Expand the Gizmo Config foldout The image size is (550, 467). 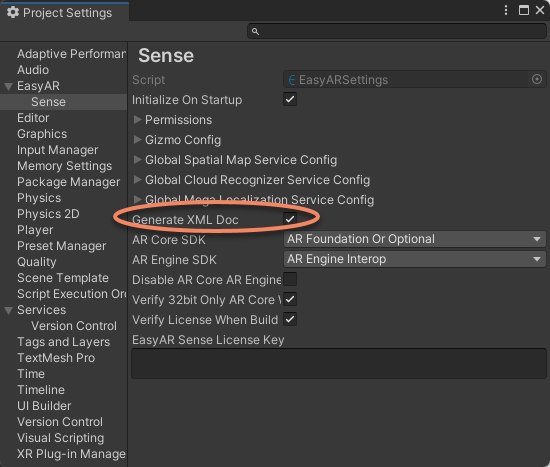(x=137, y=140)
